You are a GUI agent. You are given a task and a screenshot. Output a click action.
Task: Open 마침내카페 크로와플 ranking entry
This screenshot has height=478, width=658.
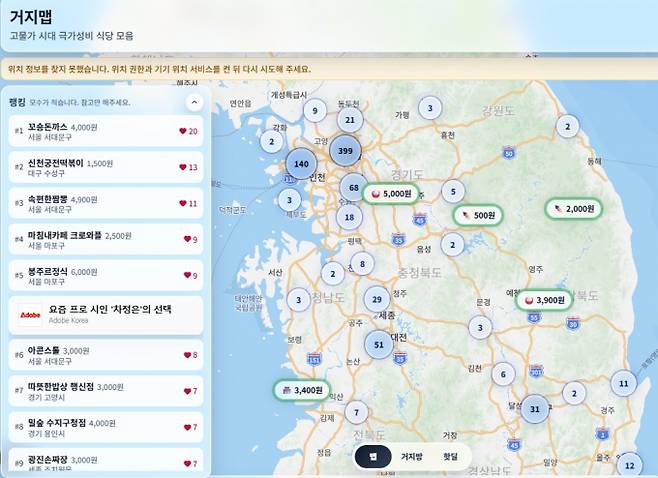[106, 240]
